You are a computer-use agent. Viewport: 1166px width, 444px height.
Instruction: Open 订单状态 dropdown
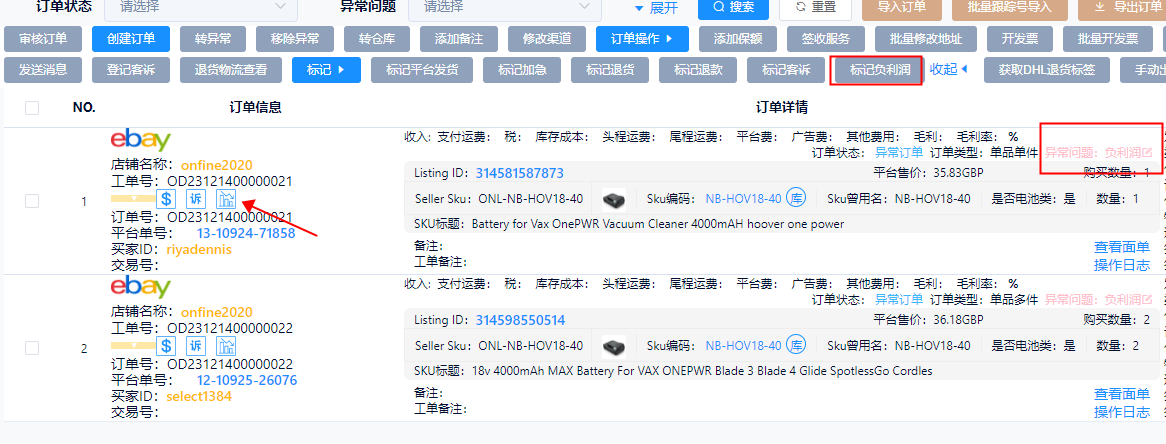(201, 7)
